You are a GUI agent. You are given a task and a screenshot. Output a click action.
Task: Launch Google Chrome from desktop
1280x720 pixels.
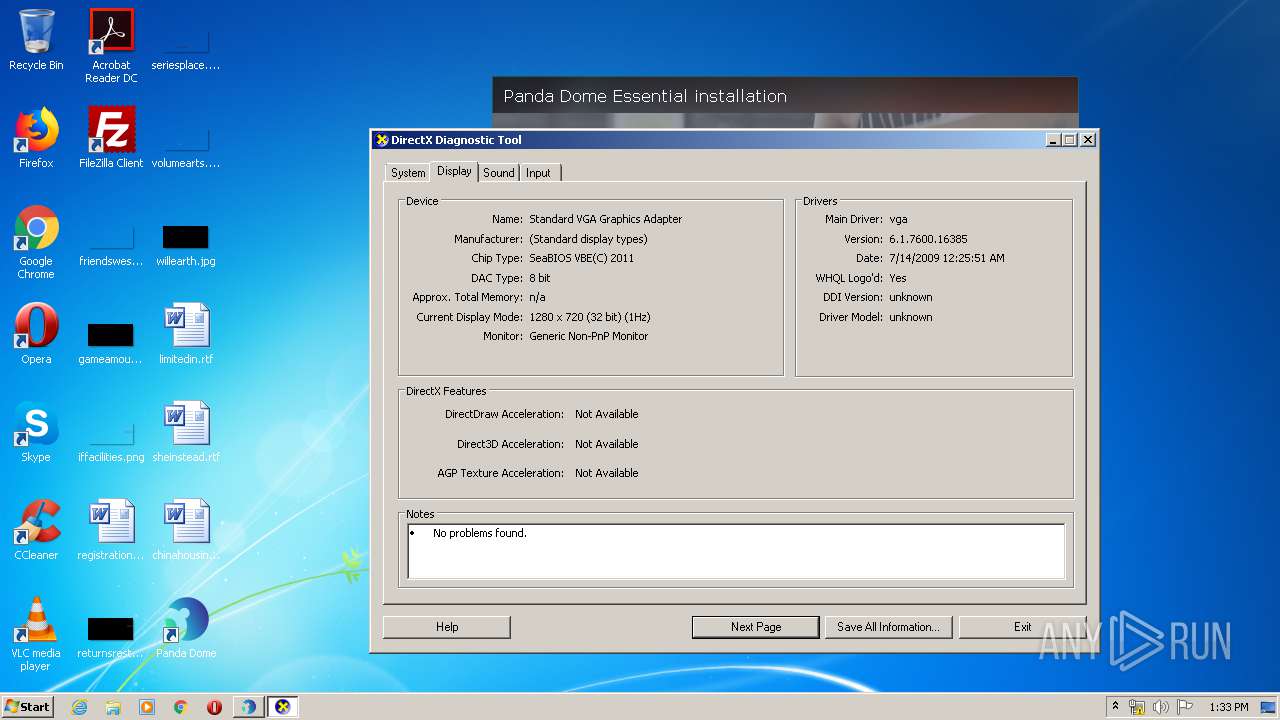pos(36,242)
